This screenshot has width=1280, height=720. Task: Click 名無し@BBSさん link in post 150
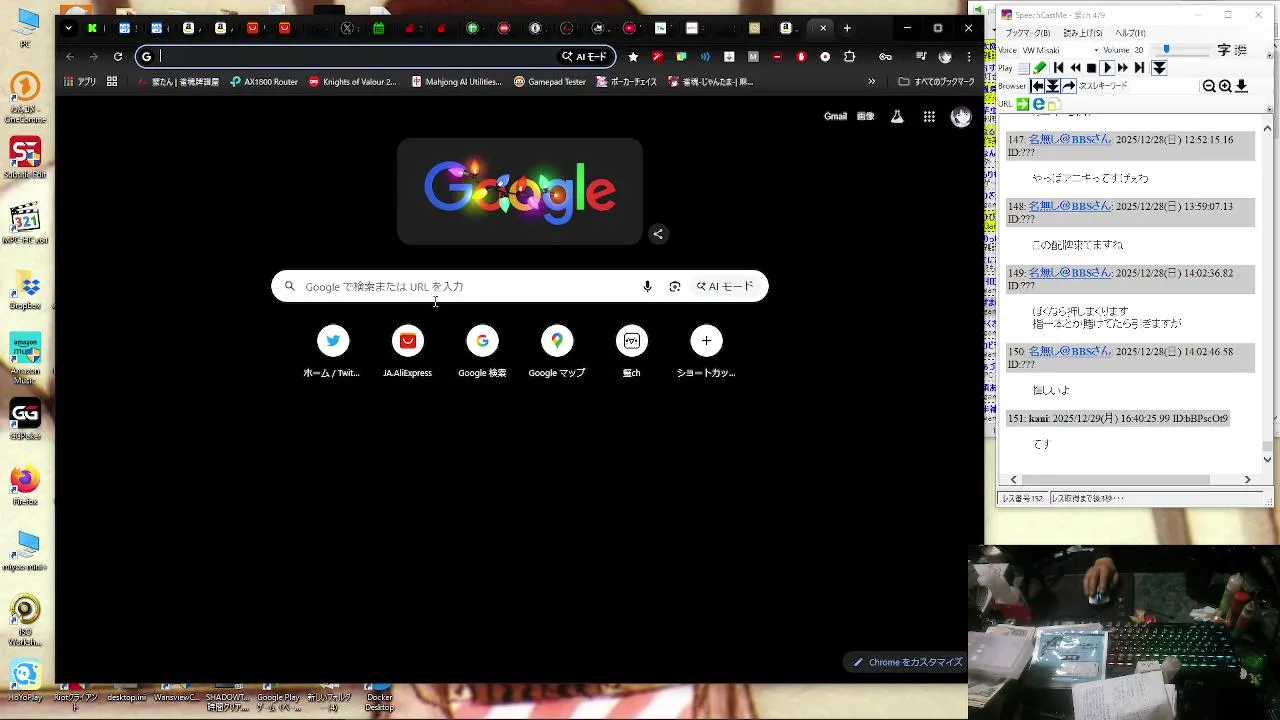[1070, 352]
